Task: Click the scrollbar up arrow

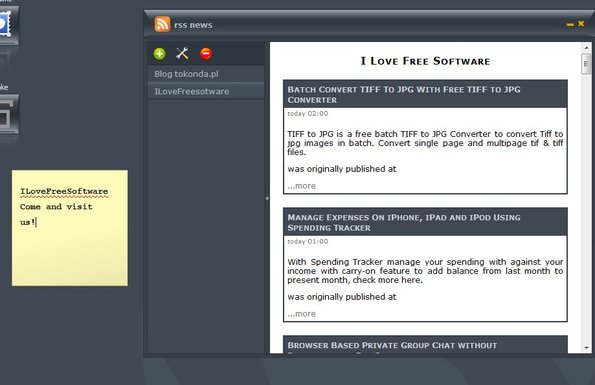Action: coord(586,48)
